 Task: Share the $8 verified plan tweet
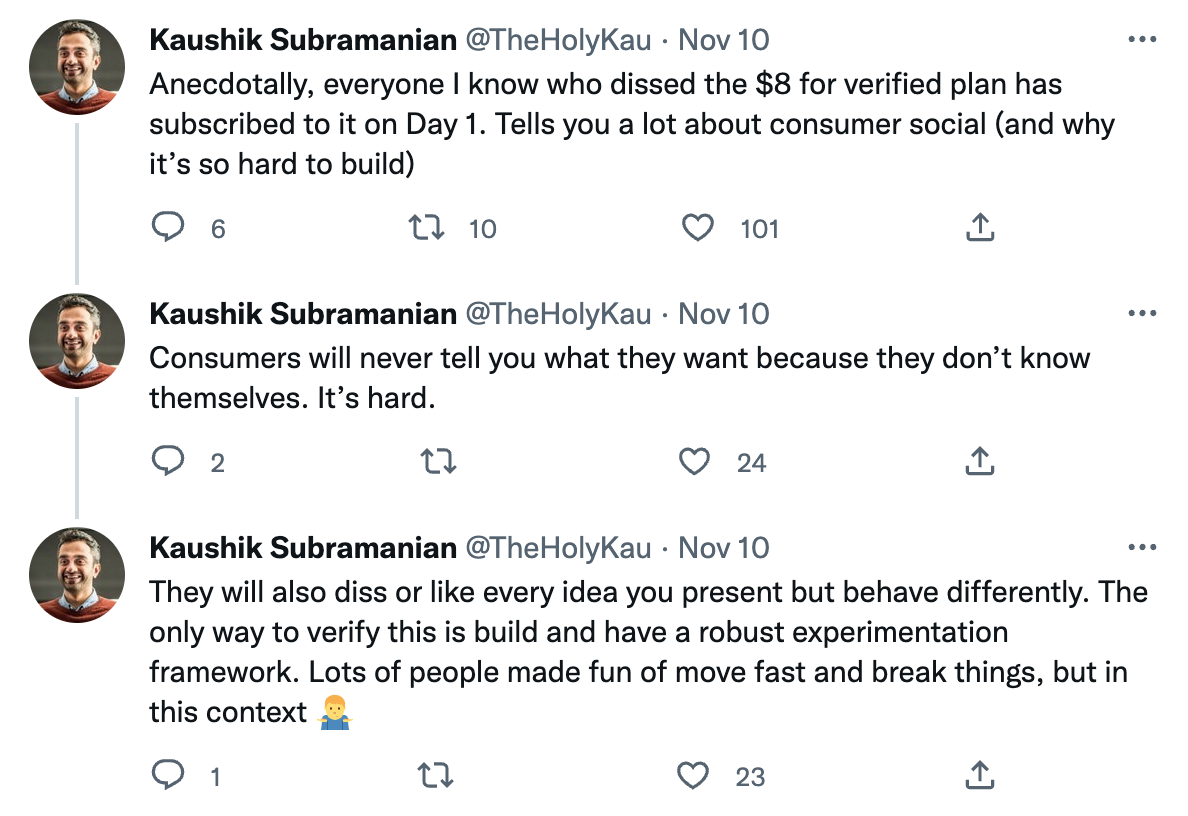click(x=980, y=228)
